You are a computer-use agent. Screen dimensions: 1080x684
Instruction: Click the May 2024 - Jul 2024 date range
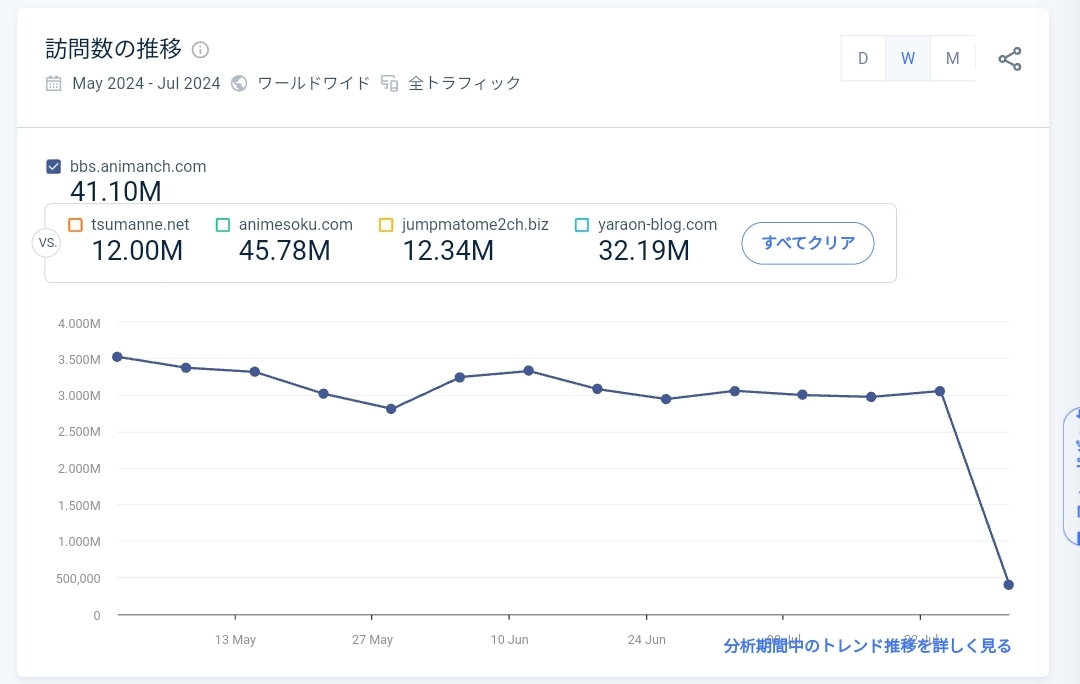tap(146, 84)
